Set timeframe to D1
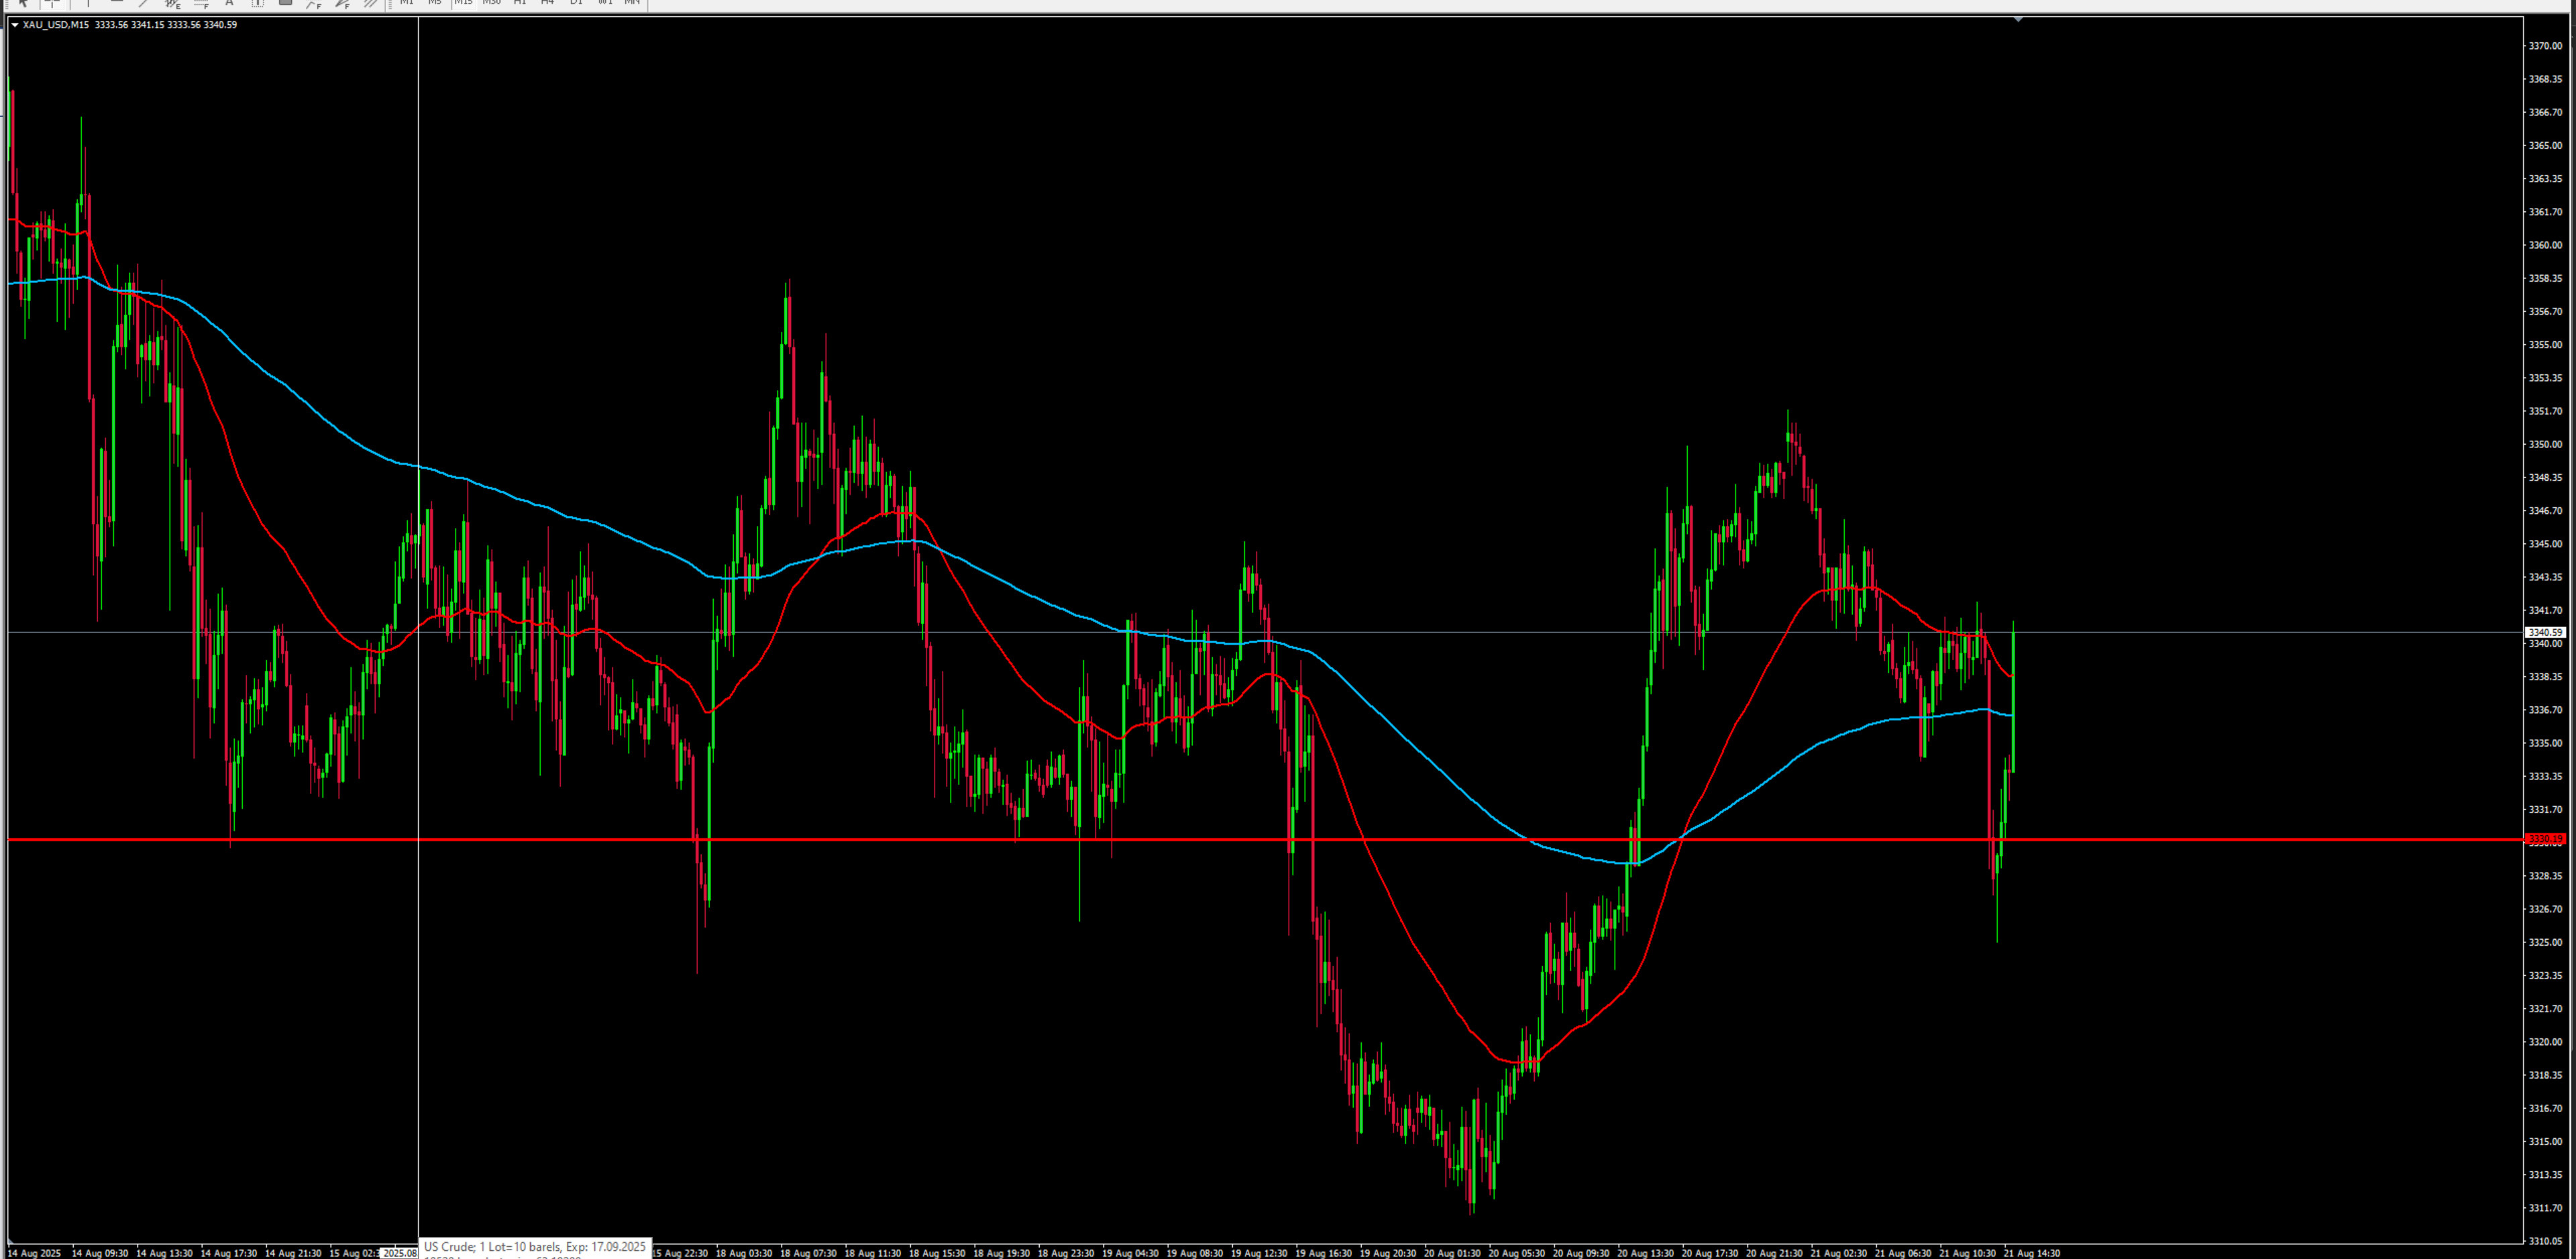Viewport: 2576px width, 1259px height. click(576, 3)
